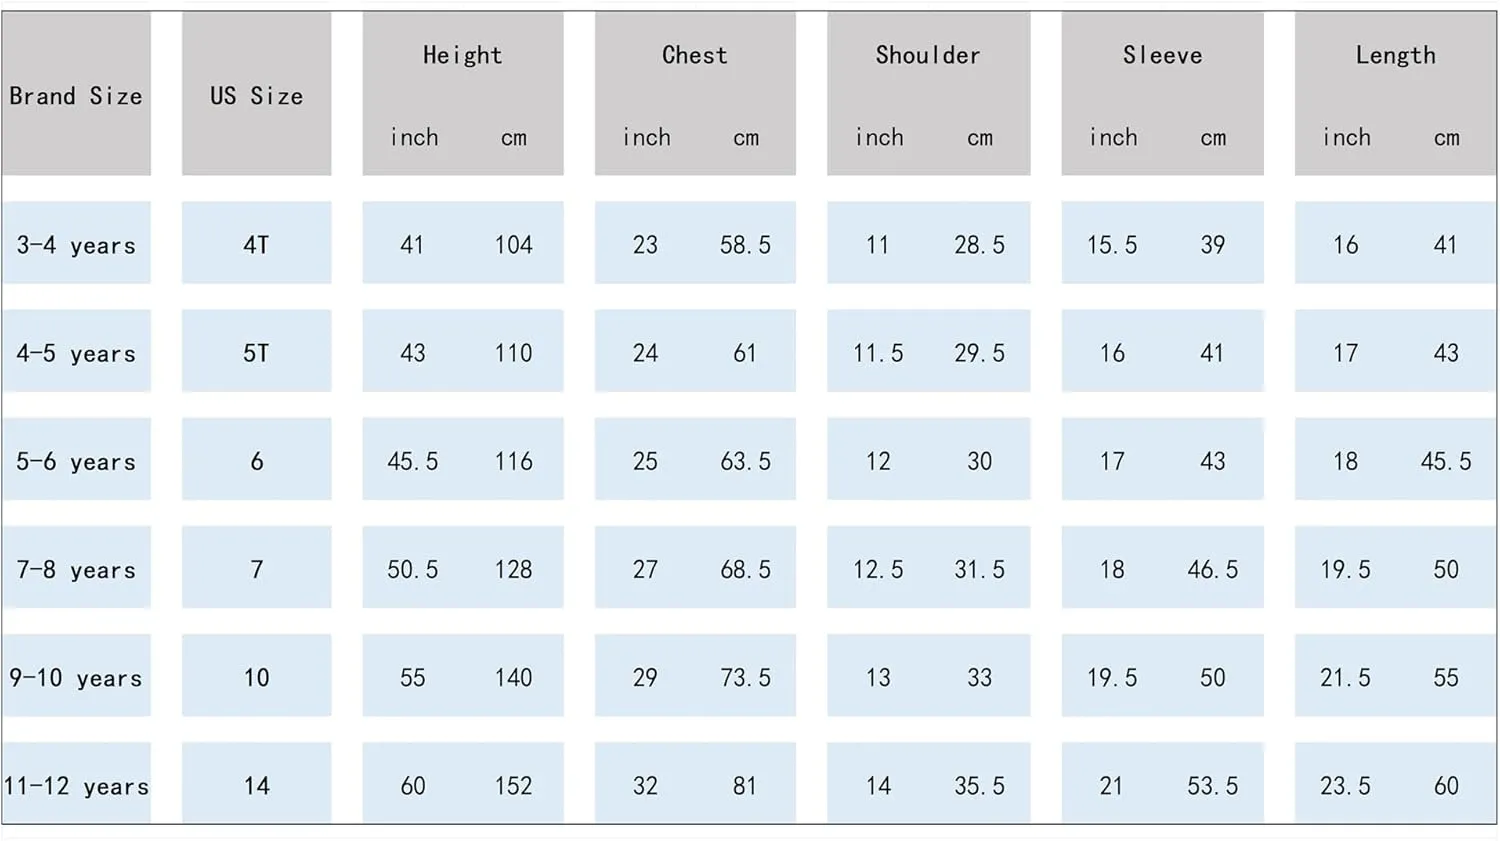This screenshot has height=841, width=1500.
Task: Select the Length column header
Action: [x=1396, y=55]
